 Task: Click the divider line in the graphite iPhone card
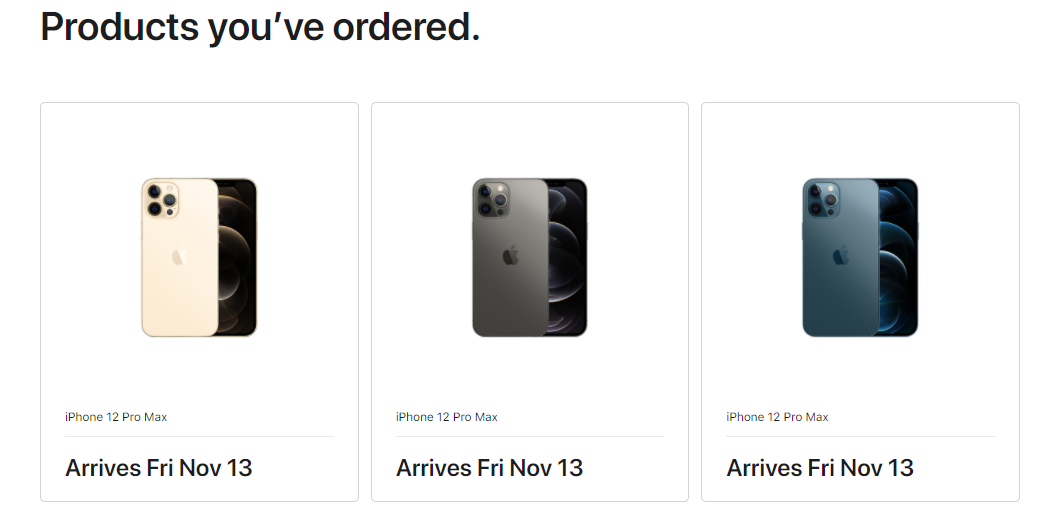529,436
